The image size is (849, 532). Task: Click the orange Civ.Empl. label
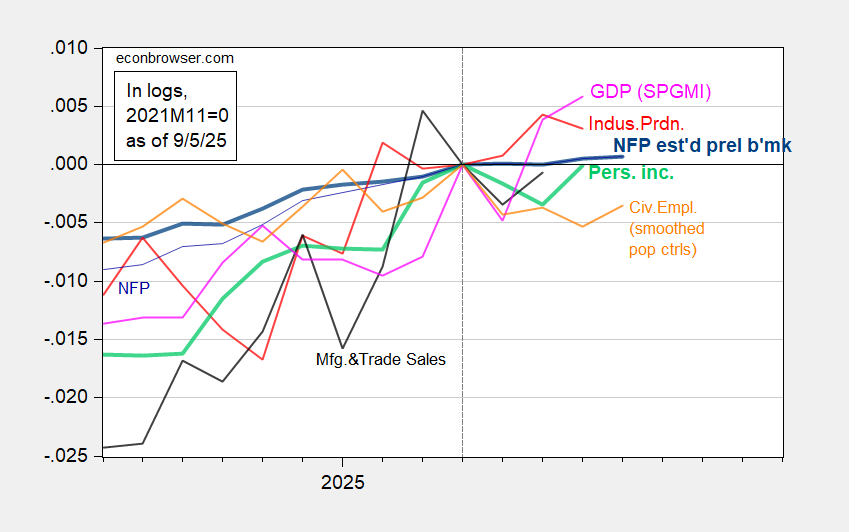[658, 207]
